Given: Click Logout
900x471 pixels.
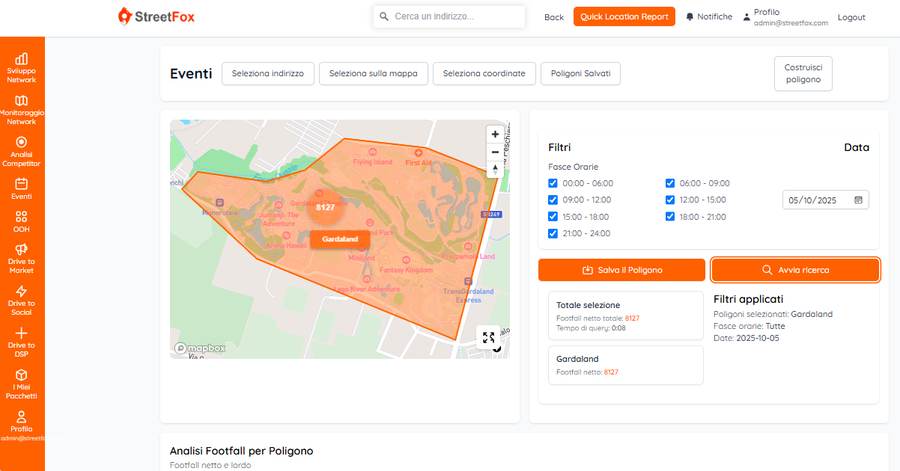Looking at the screenshot, I should [x=851, y=17].
